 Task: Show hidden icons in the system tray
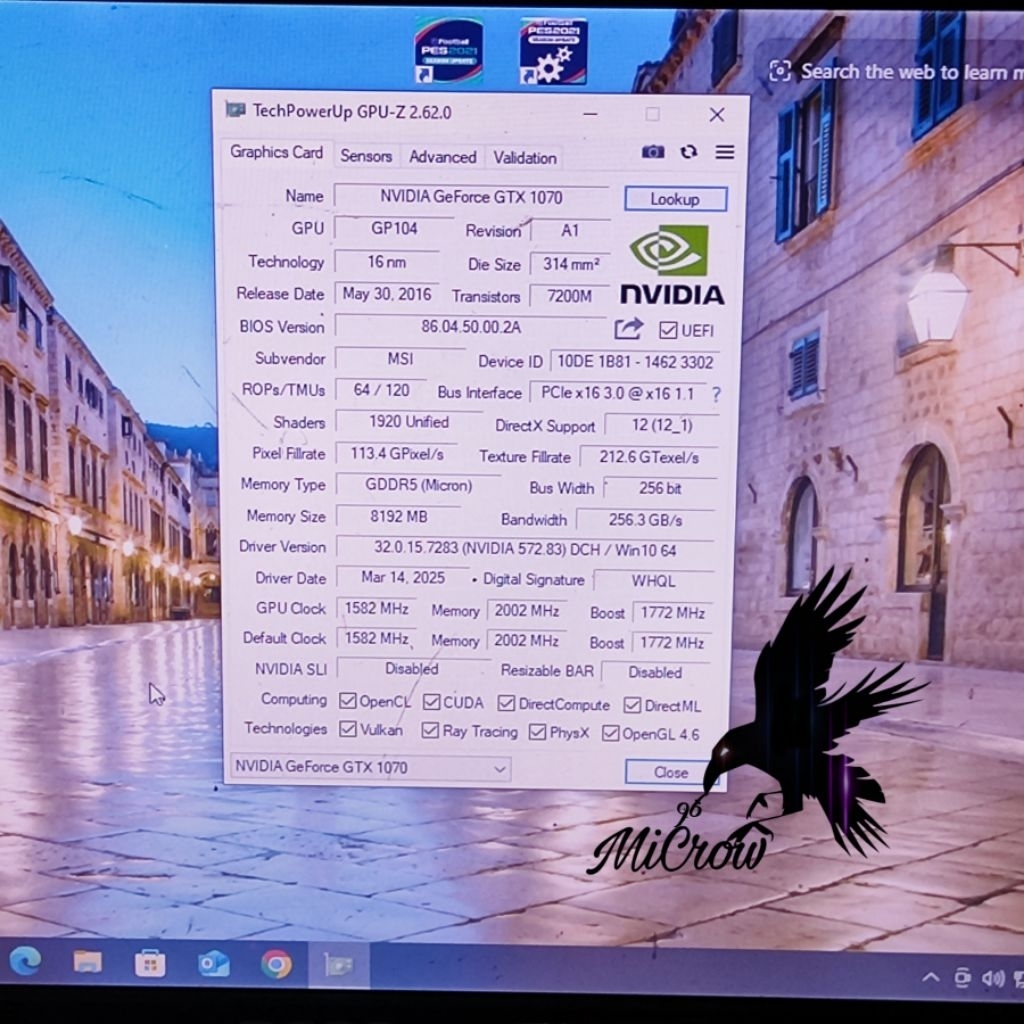pos(930,977)
